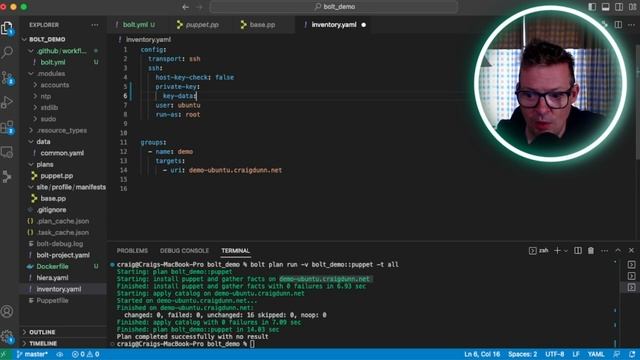The image size is (640, 360).
Task: Click the master branch status item
Action: pyautogui.click(x=32, y=354)
